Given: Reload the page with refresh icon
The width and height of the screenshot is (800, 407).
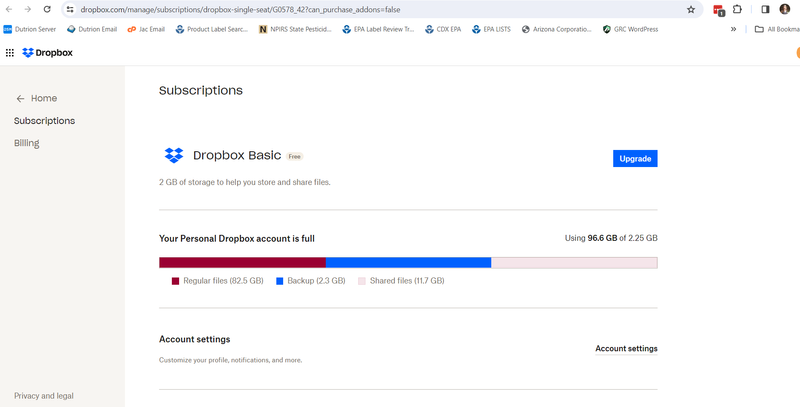Looking at the screenshot, I should [47, 9].
